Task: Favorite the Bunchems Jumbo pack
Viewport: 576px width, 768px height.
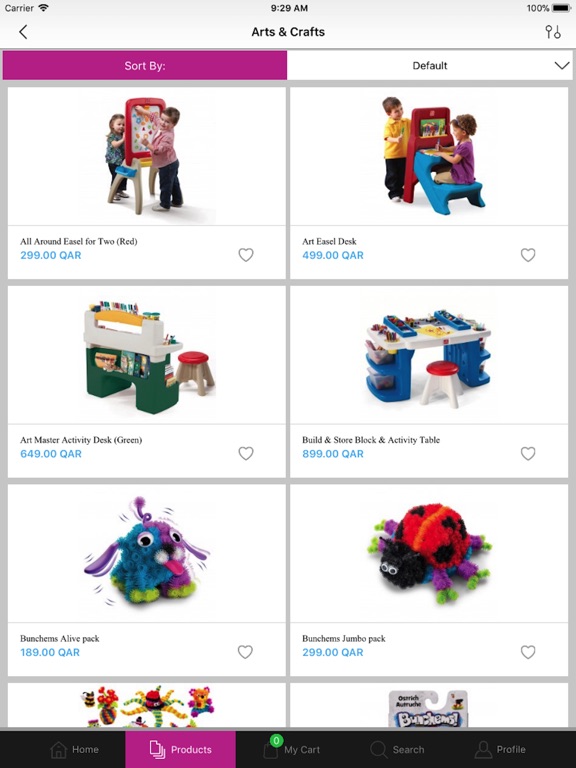Action: point(528,652)
